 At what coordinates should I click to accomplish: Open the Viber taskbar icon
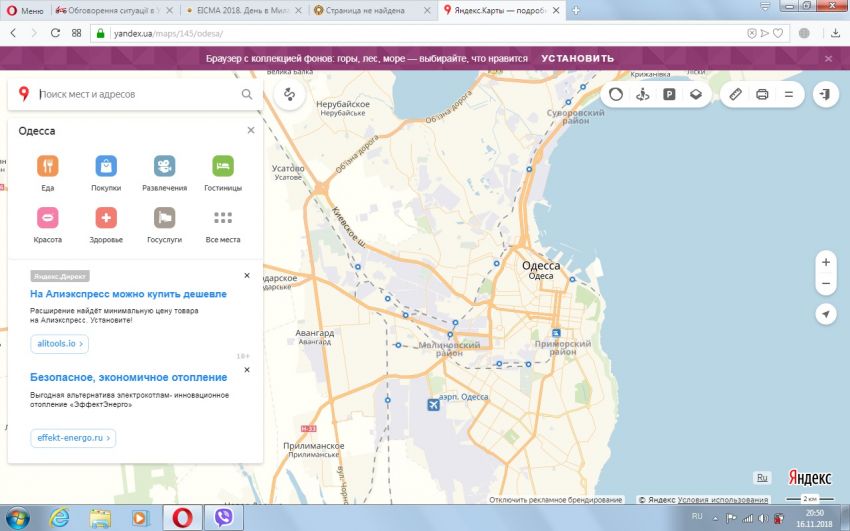pos(224,518)
